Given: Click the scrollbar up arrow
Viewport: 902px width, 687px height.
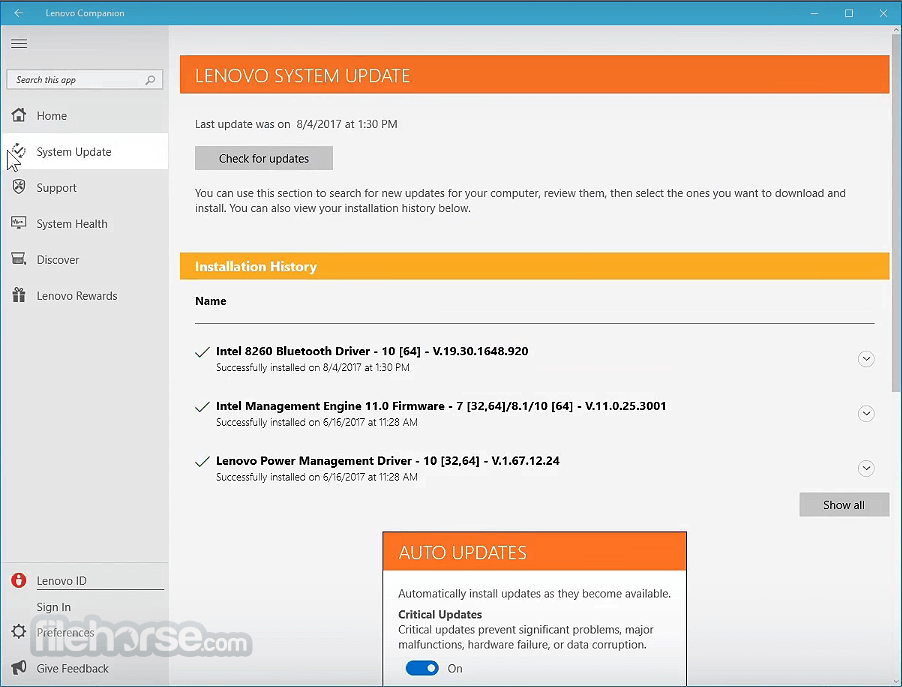Looking at the screenshot, I should (896, 30).
